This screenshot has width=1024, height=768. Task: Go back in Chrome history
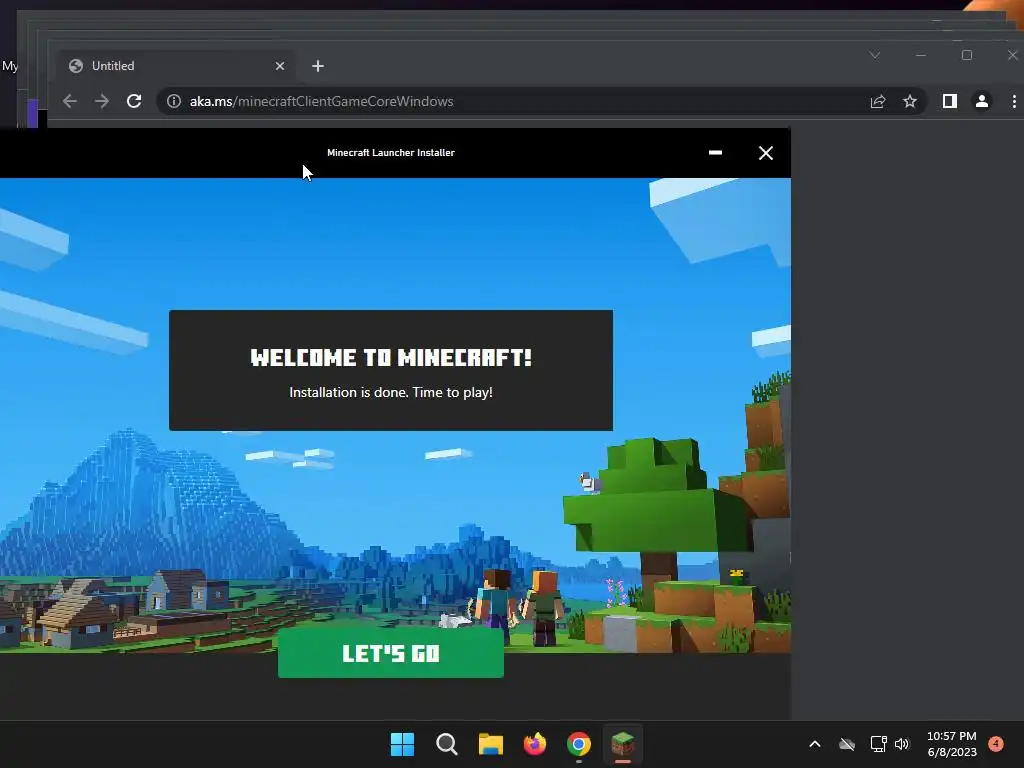click(70, 101)
